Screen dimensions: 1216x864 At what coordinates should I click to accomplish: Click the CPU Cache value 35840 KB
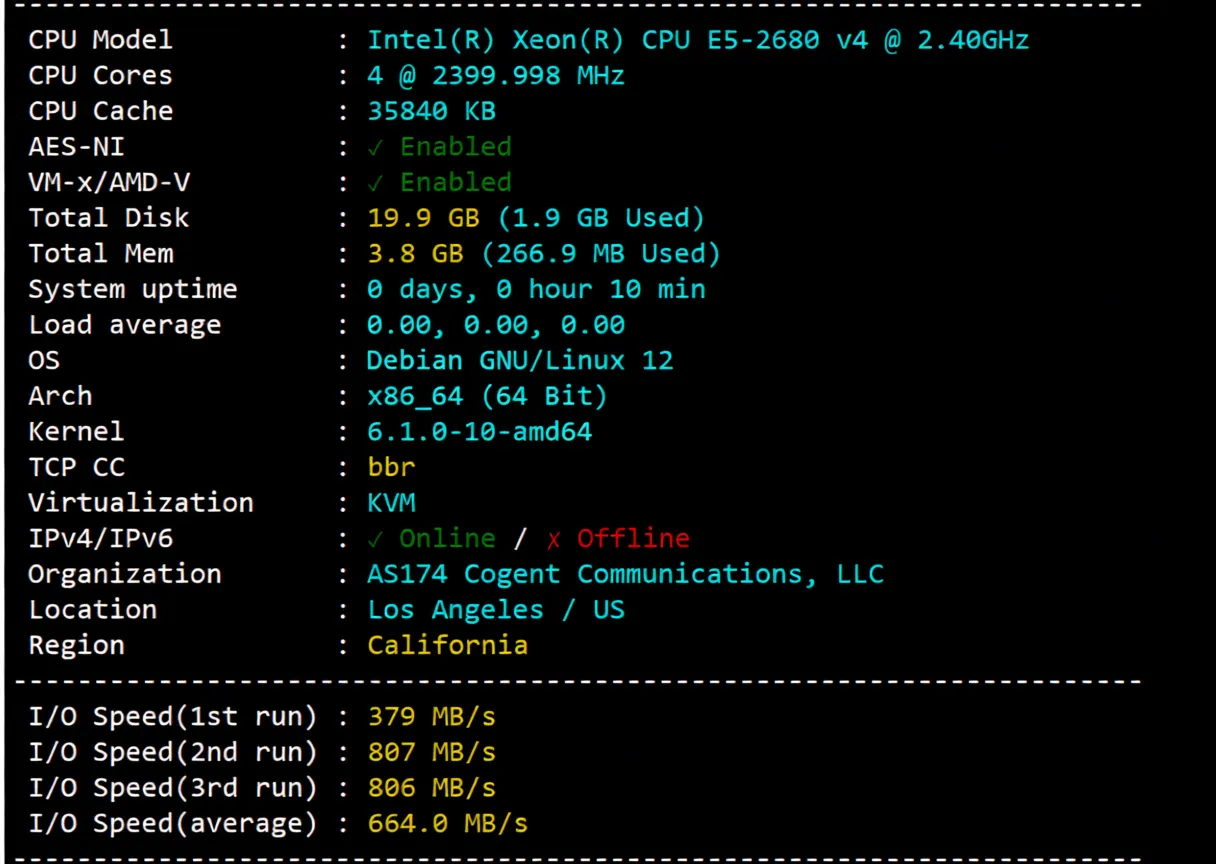coord(431,111)
